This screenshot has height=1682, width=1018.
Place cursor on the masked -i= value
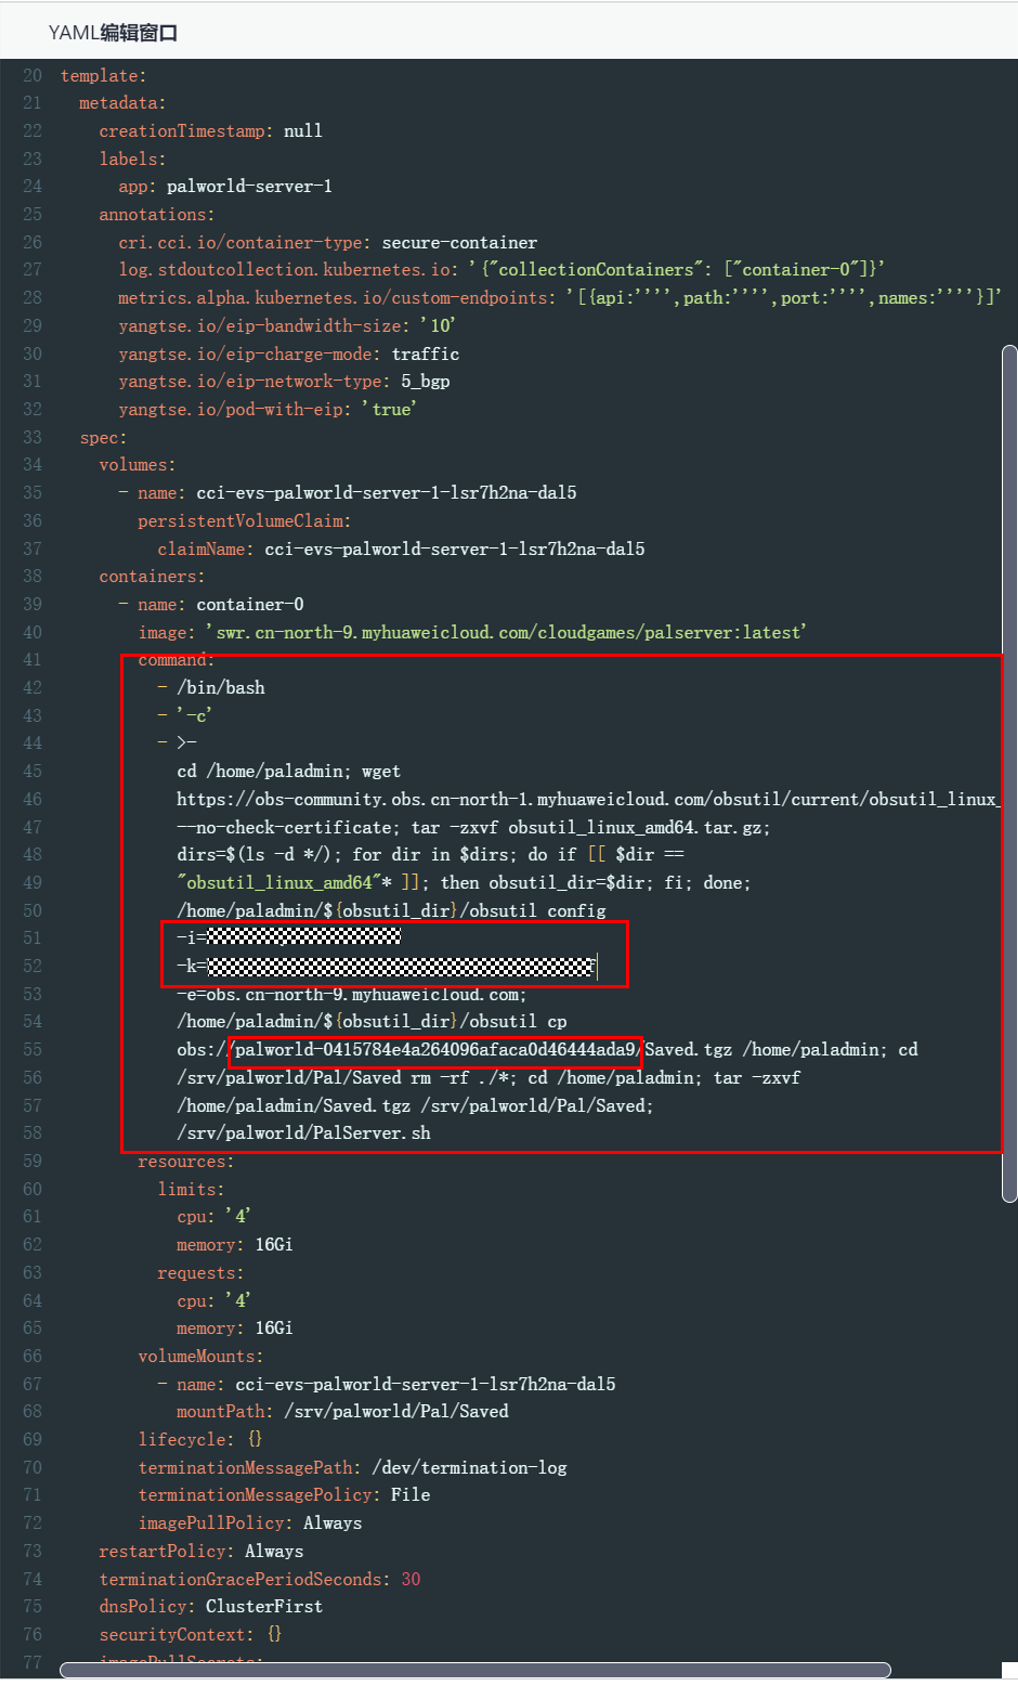[x=304, y=937]
